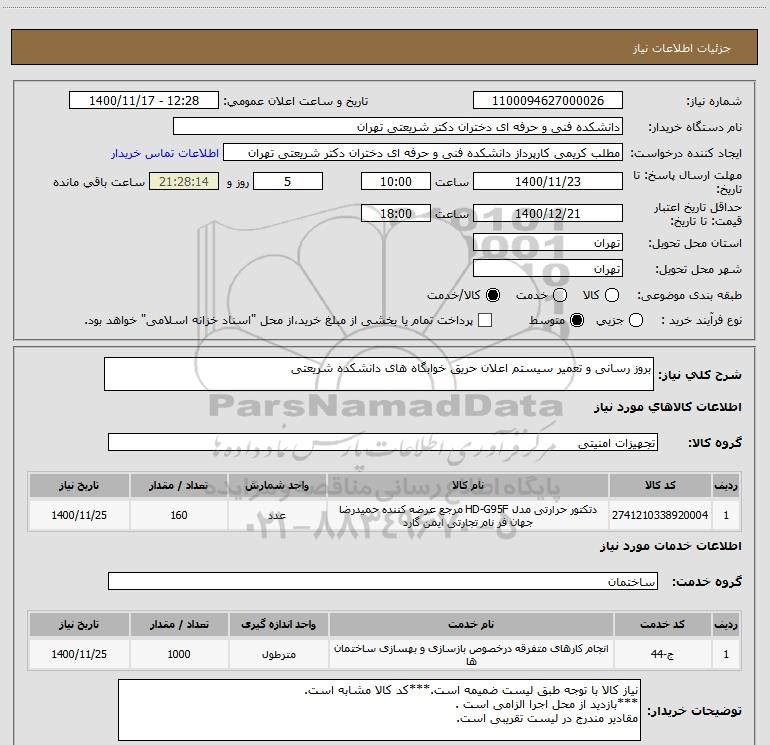The width and height of the screenshot is (770, 745).
Task: Click the service quantity cell 1000
Action: click(x=179, y=654)
